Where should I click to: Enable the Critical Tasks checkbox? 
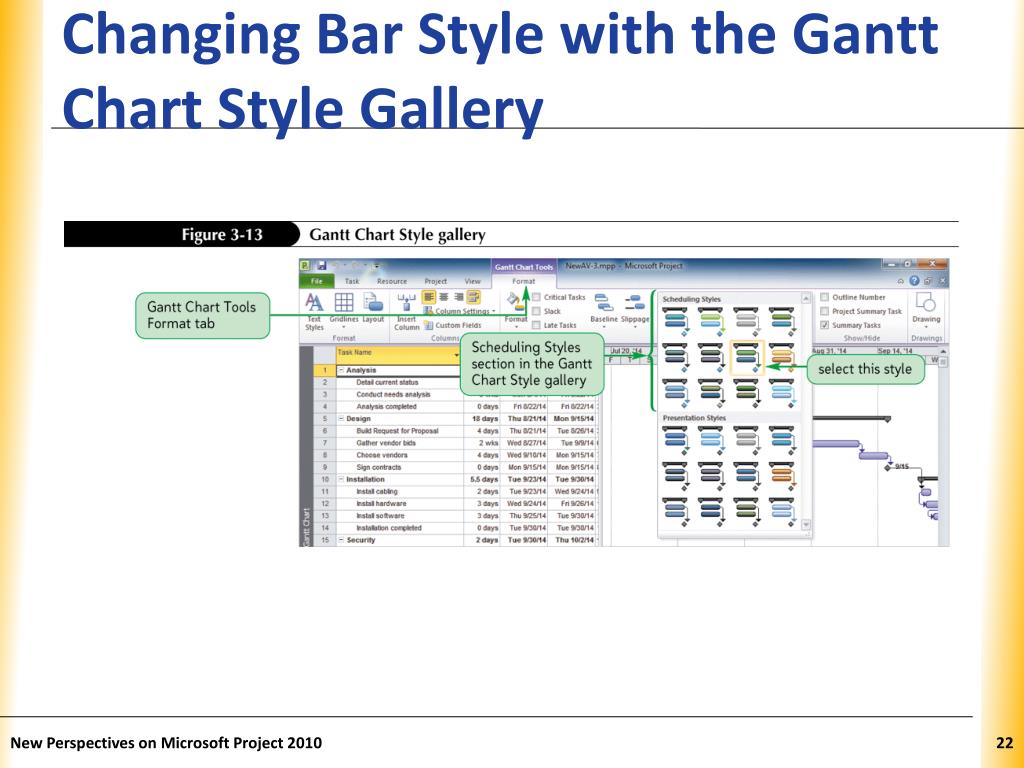click(536, 297)
